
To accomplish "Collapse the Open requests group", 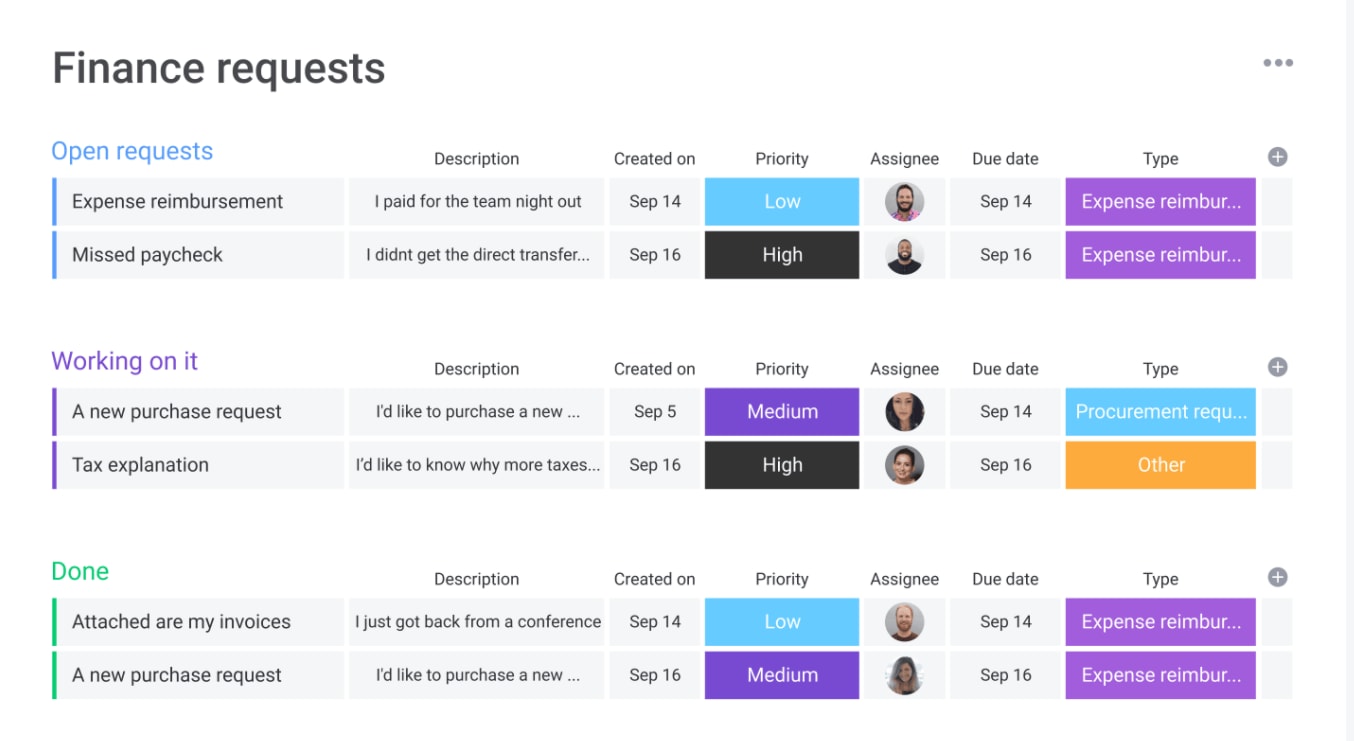I will (132, 151).
